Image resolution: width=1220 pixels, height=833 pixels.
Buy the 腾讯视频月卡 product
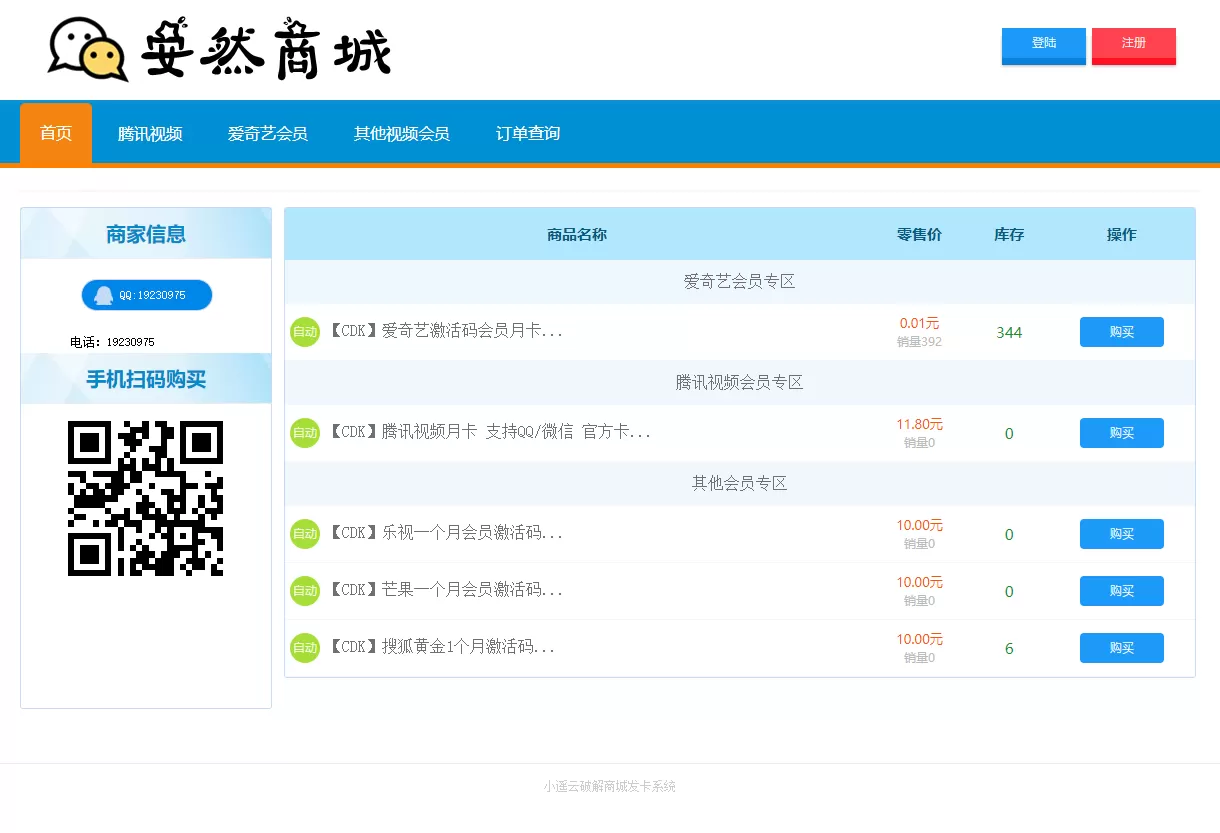[1122, 433]
